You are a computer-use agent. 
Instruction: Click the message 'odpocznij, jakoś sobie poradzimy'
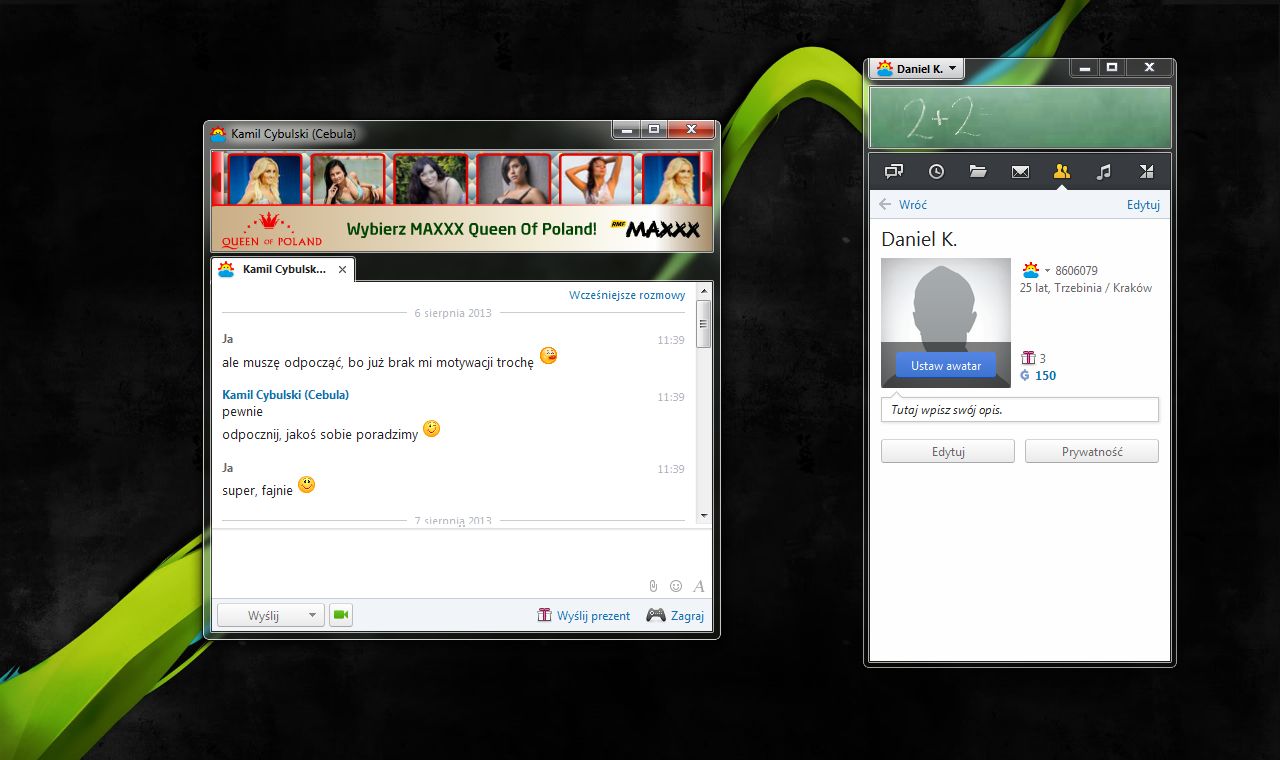point(320,435)
